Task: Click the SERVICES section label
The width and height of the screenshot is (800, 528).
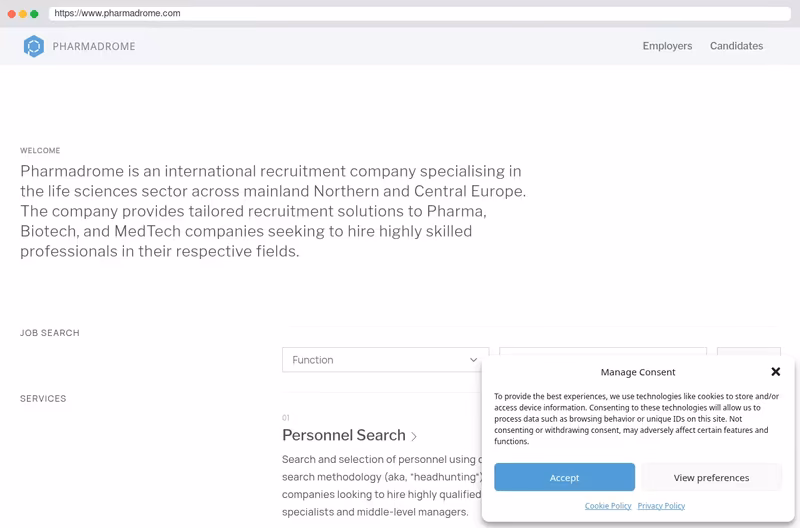Action: [x=43, y=398]
